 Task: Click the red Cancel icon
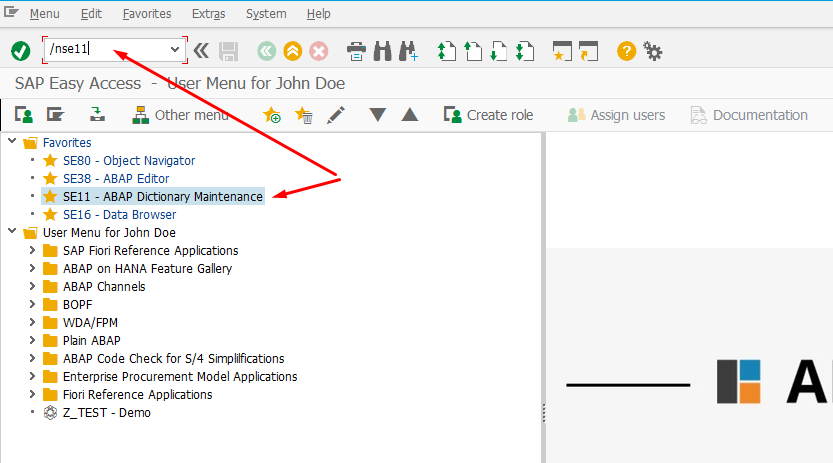click(x=319, y=52)
